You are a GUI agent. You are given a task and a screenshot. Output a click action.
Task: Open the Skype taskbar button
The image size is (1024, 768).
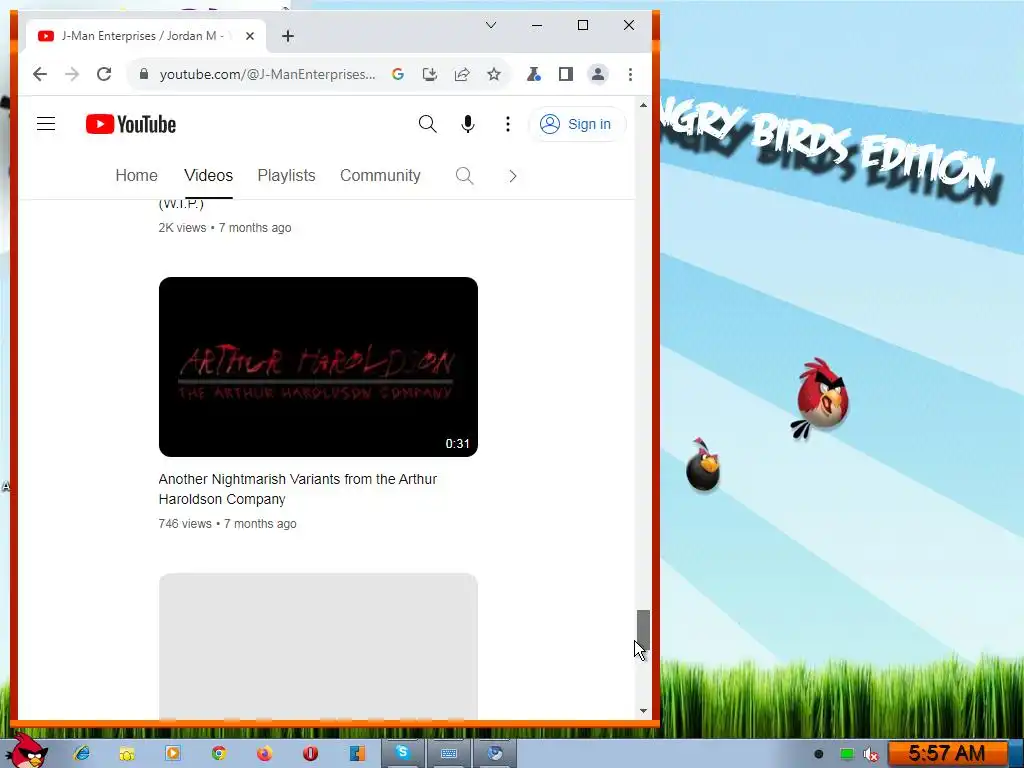point(402,753)
